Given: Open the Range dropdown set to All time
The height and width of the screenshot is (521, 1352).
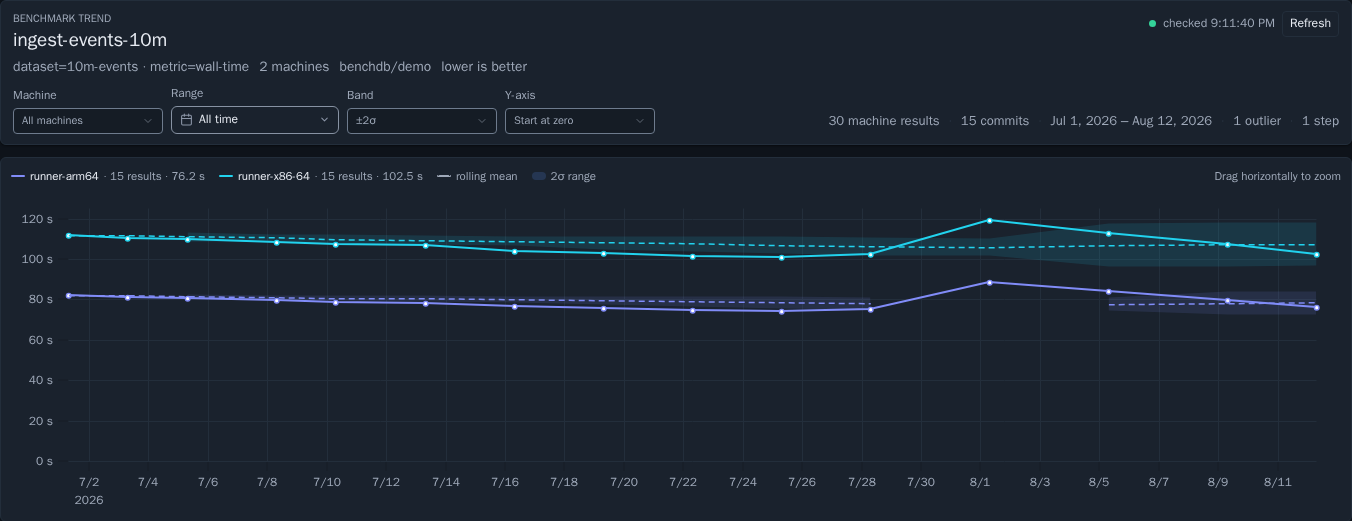Looking at the screenshot, I should pos(255,119).
